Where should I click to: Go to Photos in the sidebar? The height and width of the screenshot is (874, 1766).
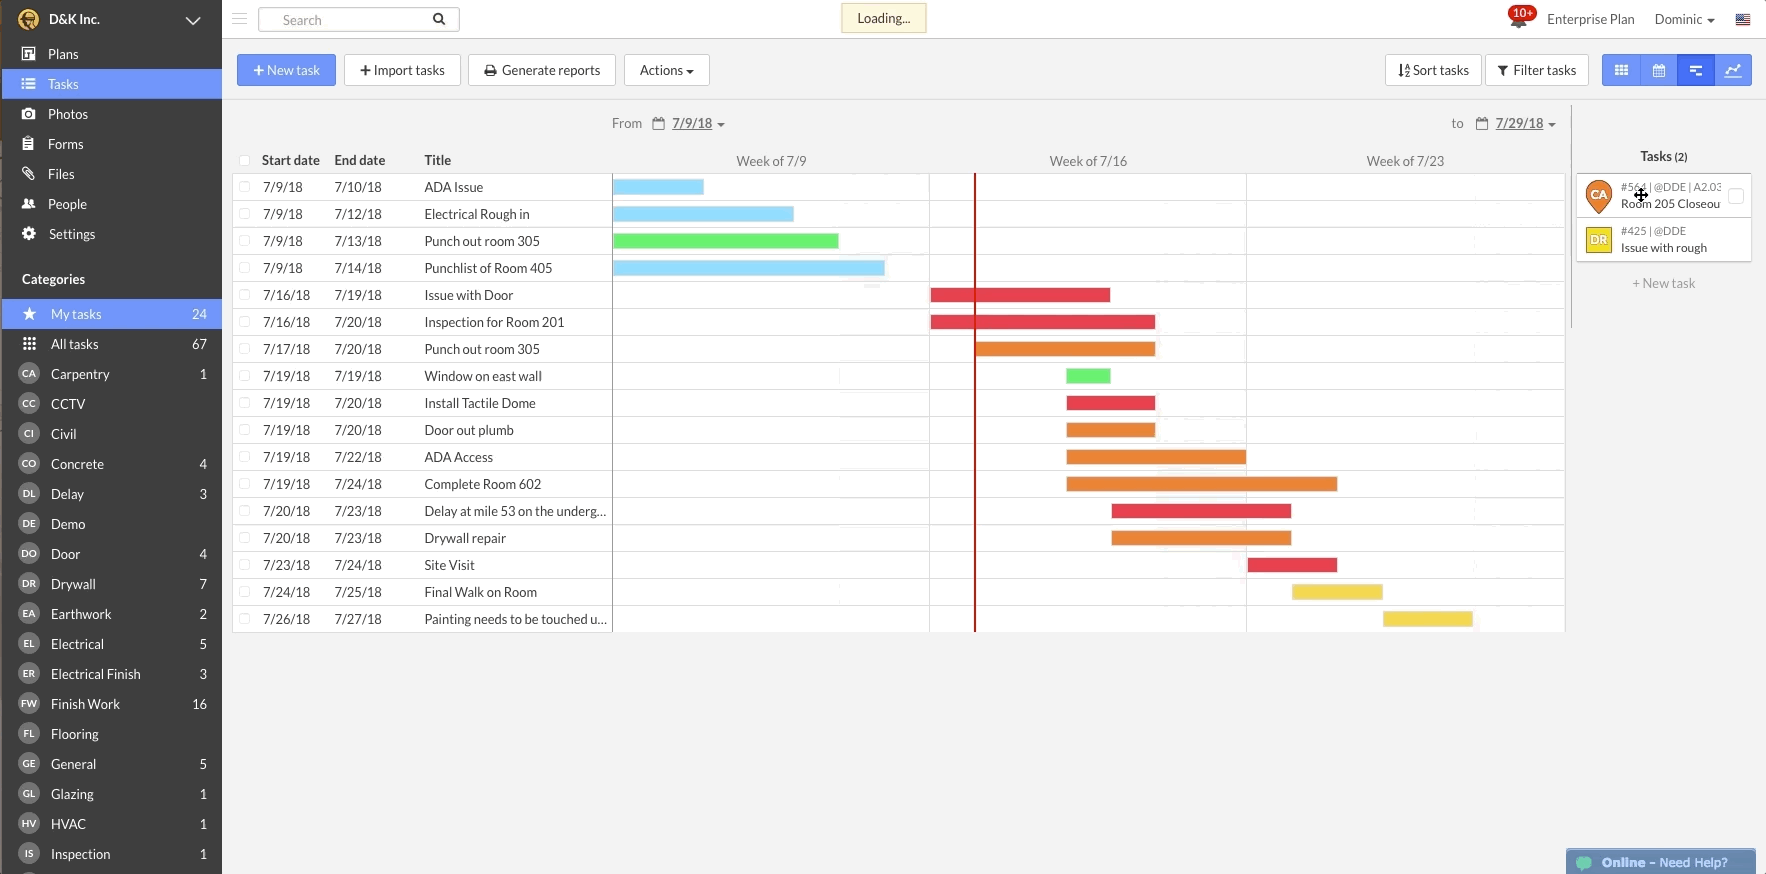(x=68, y=114)
